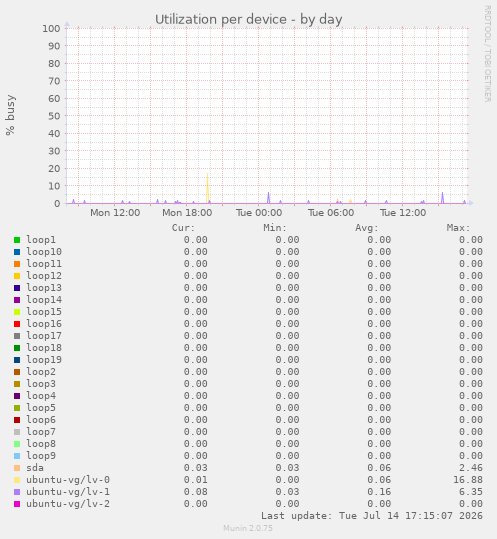
Task: Click the 'Tue 06:00' x-axis label
Action: 331,213
